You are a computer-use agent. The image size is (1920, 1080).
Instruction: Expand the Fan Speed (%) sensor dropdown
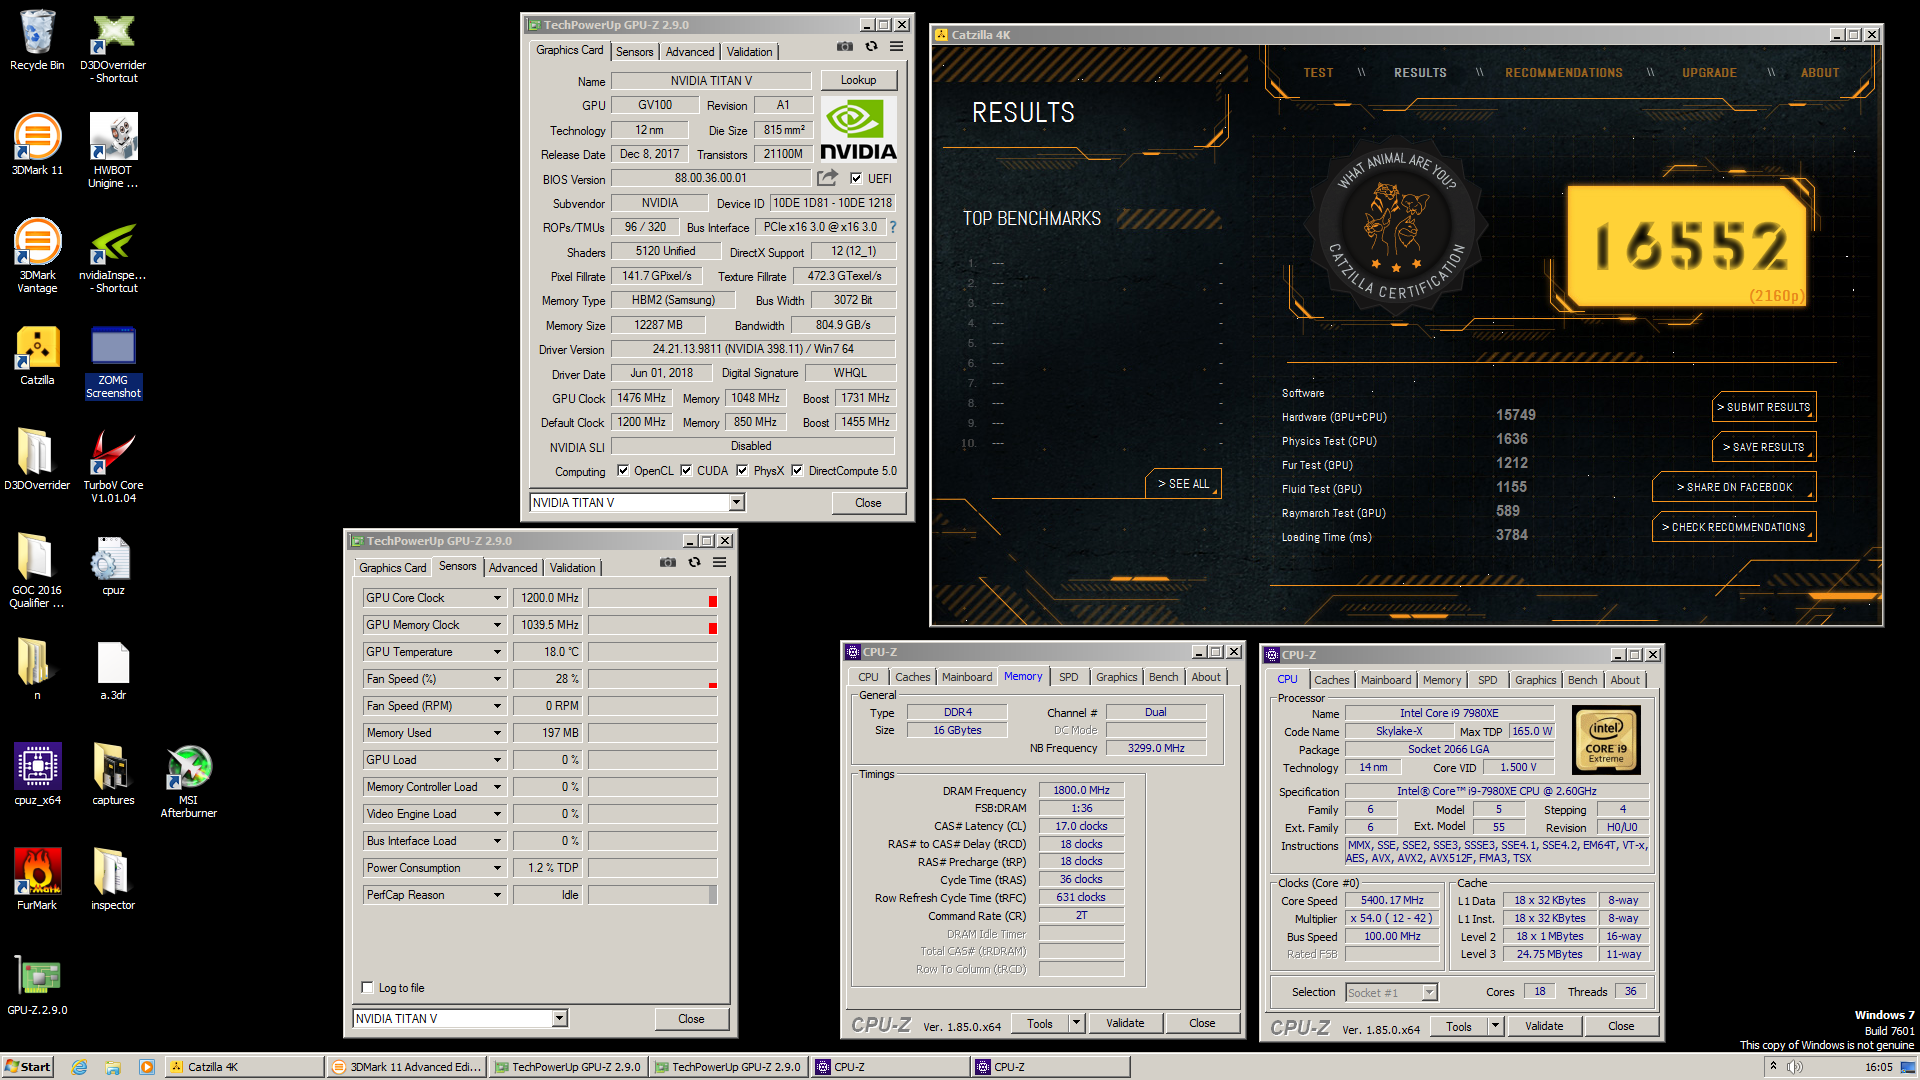(x=497, y=679)
